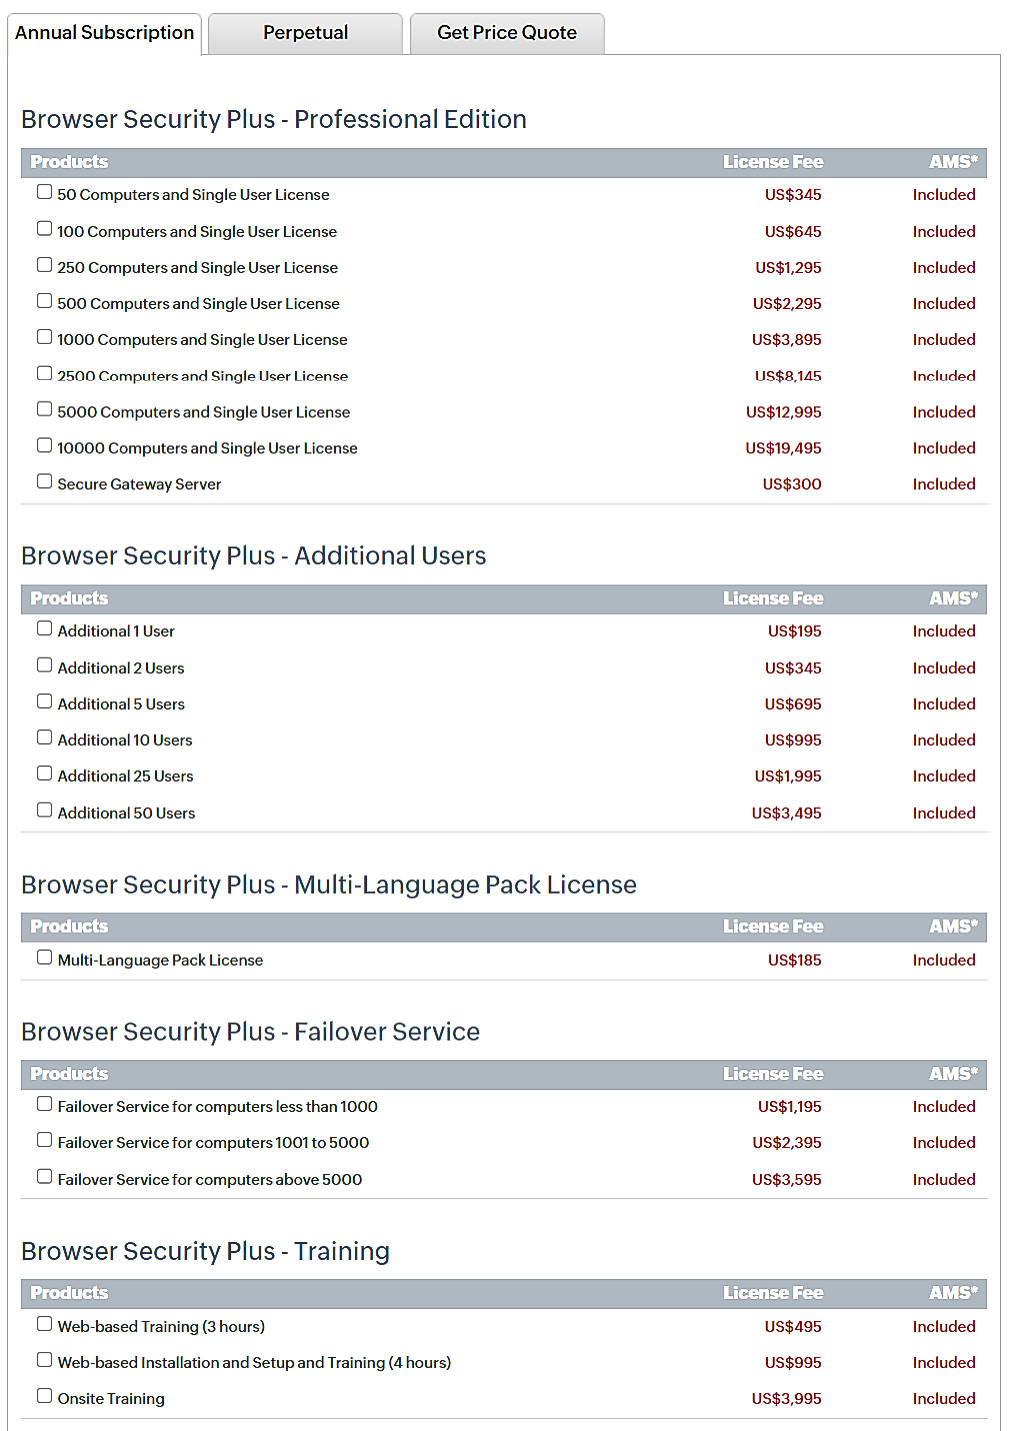This screenshot has width=1009, height=1431.
Task: Enable Failover Service for computers less than 1000
Action: pyautogui.click(x=44, y=1103)
